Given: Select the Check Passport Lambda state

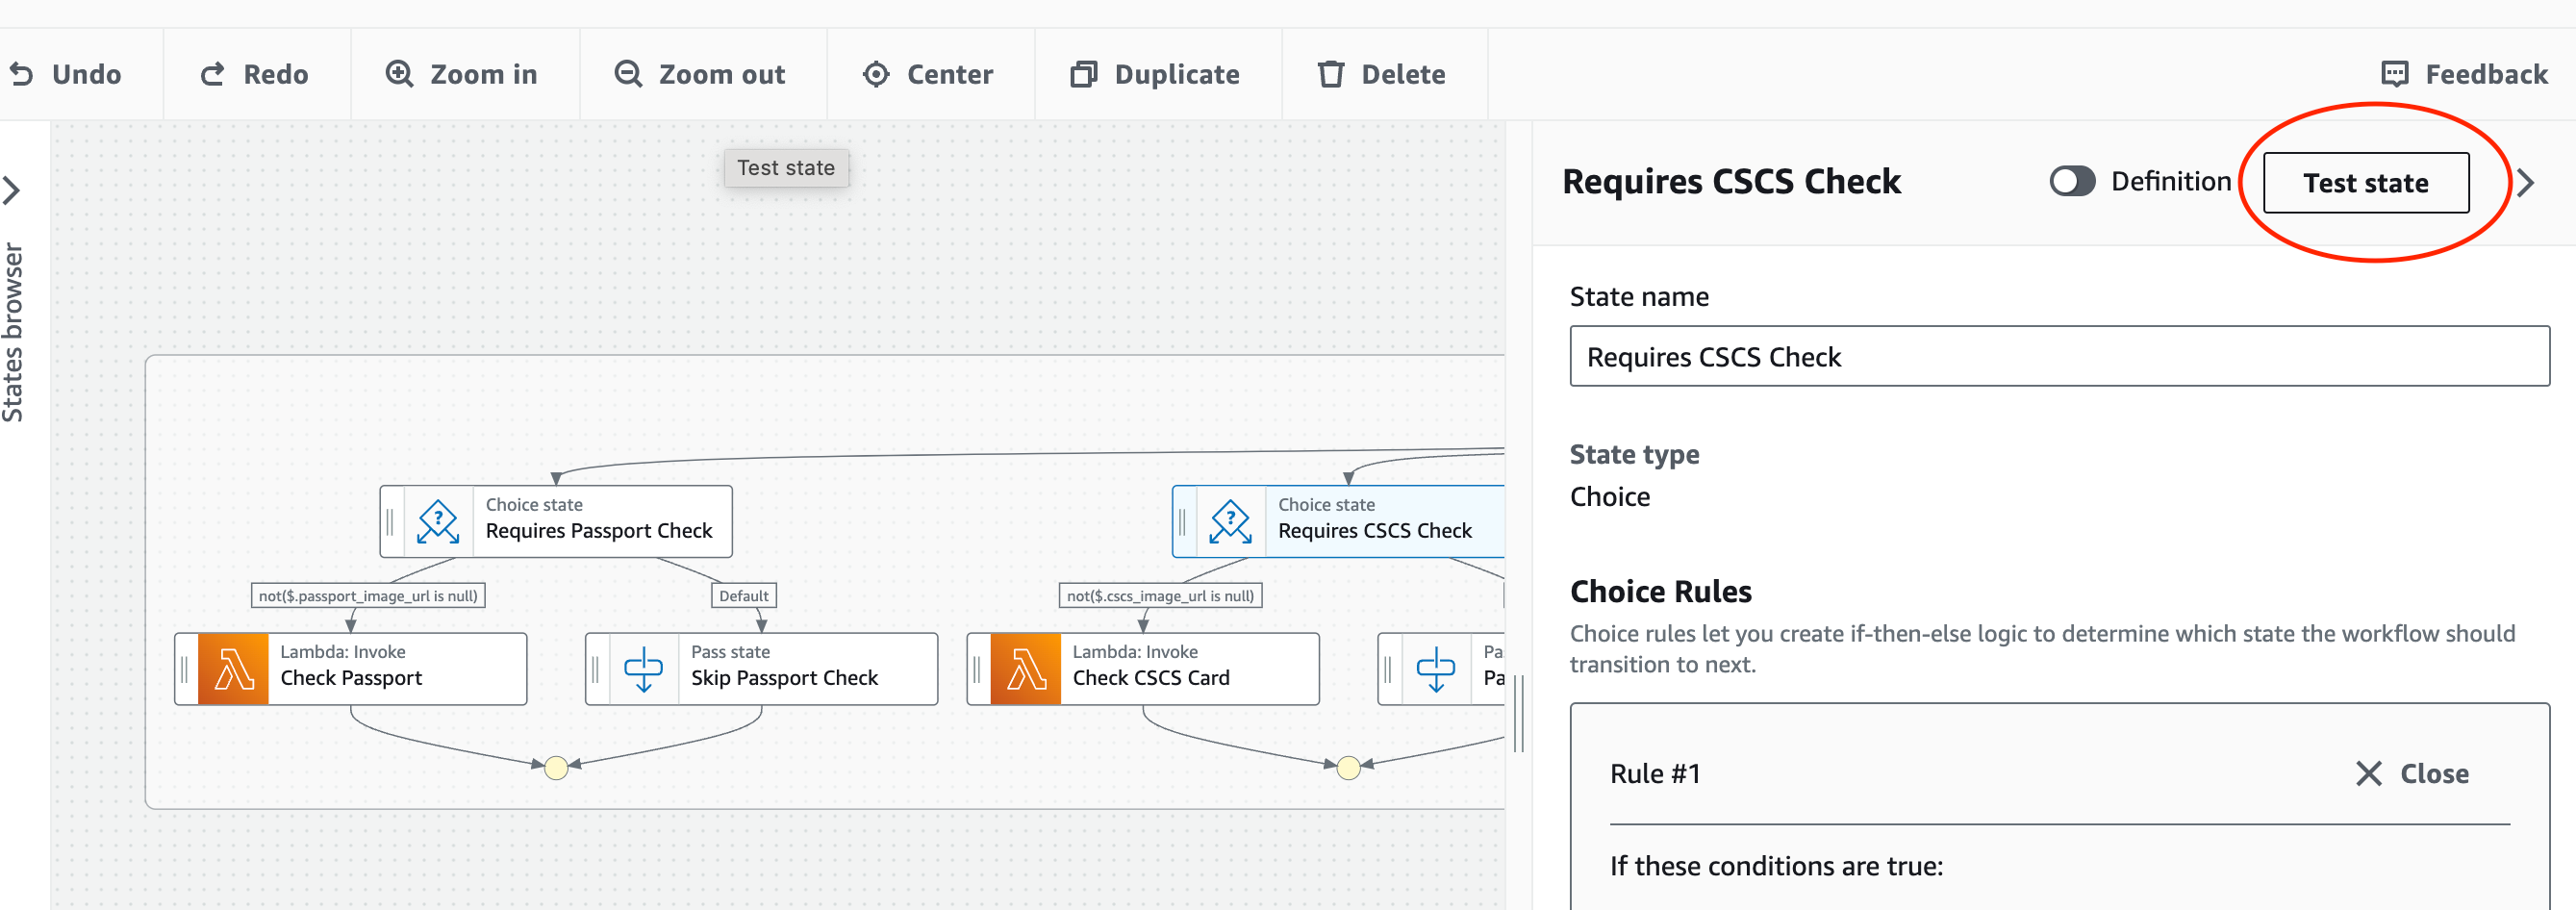Looking at the screenshot, I should 351,669.
